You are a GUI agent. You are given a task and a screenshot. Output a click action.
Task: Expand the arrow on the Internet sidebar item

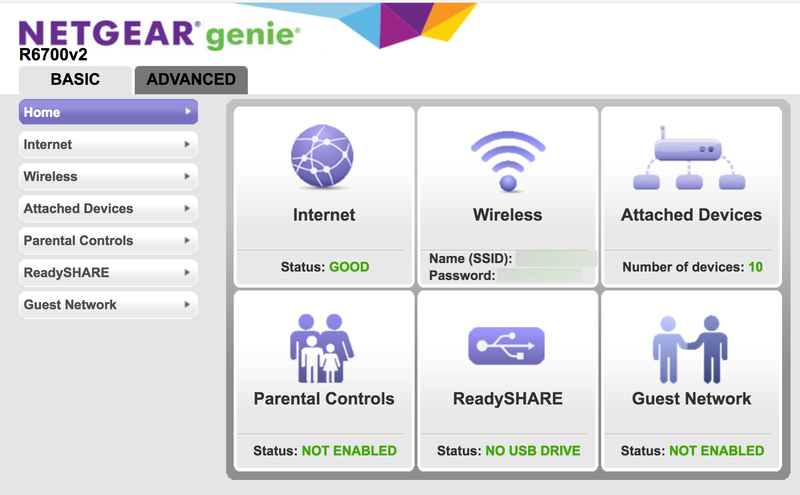pyautogui.click(x=187, y=144)
